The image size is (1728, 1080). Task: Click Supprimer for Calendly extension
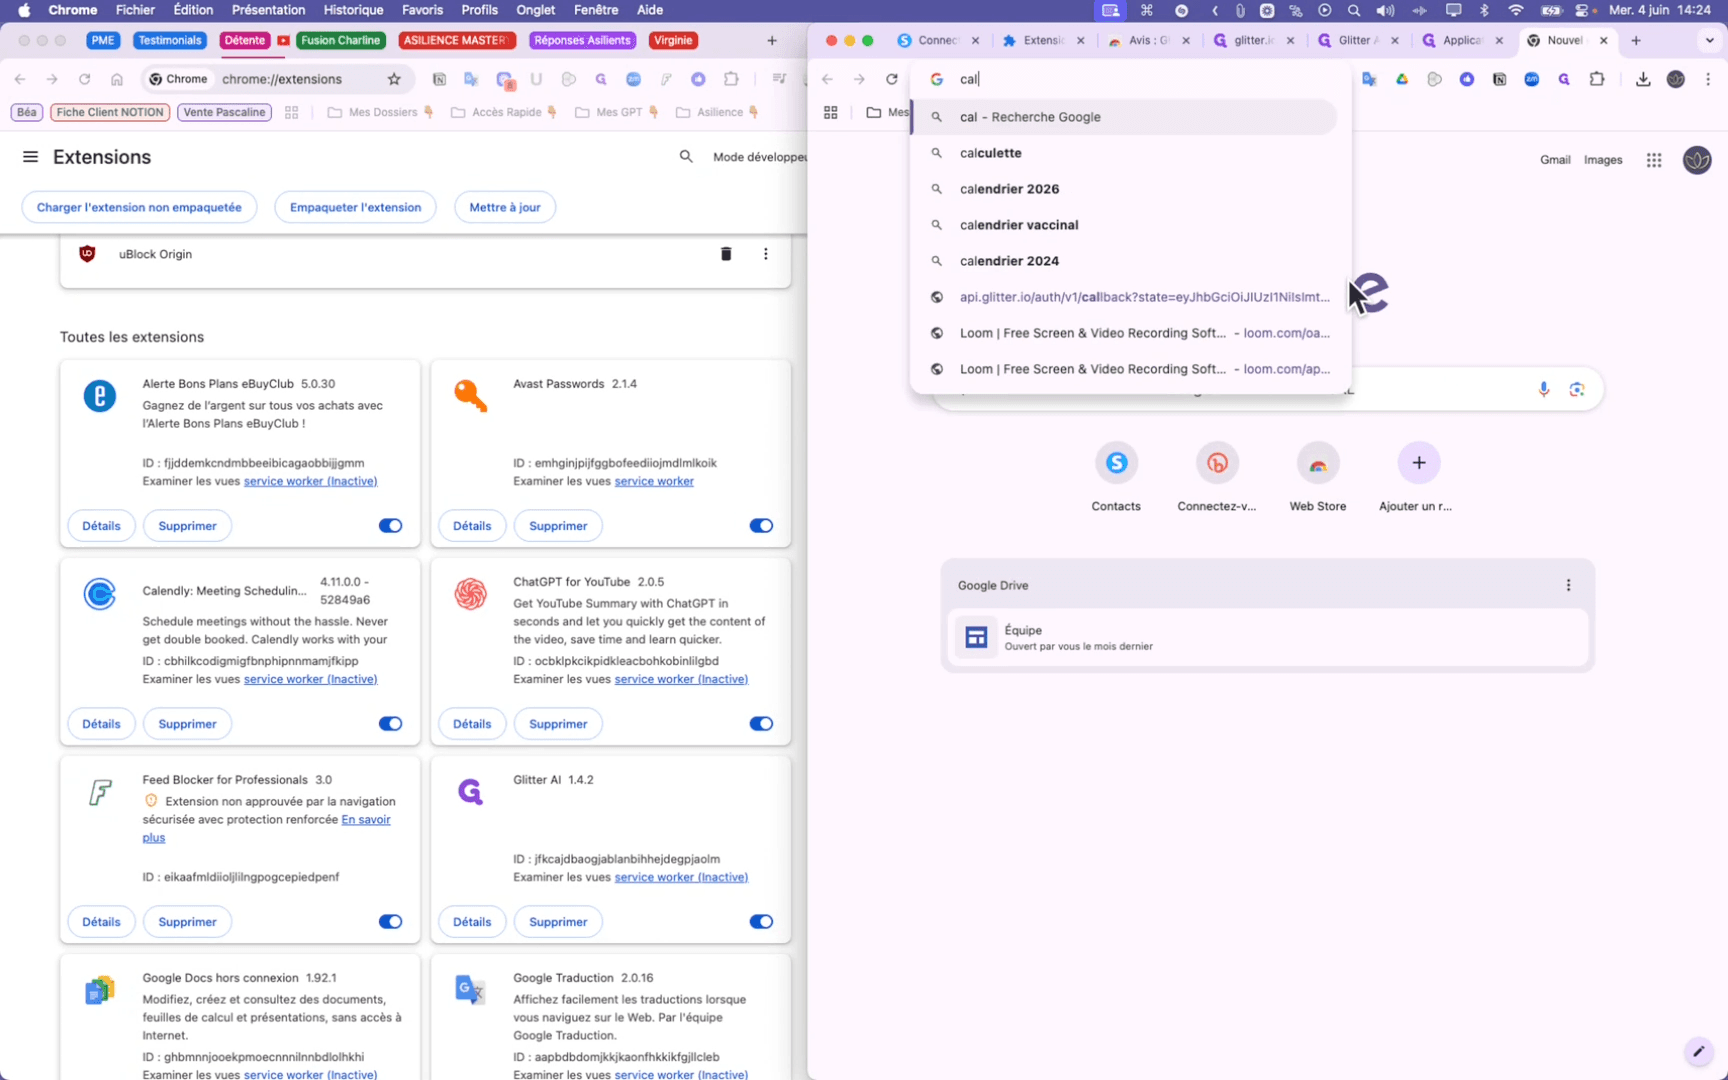click(x=187, y=724)
